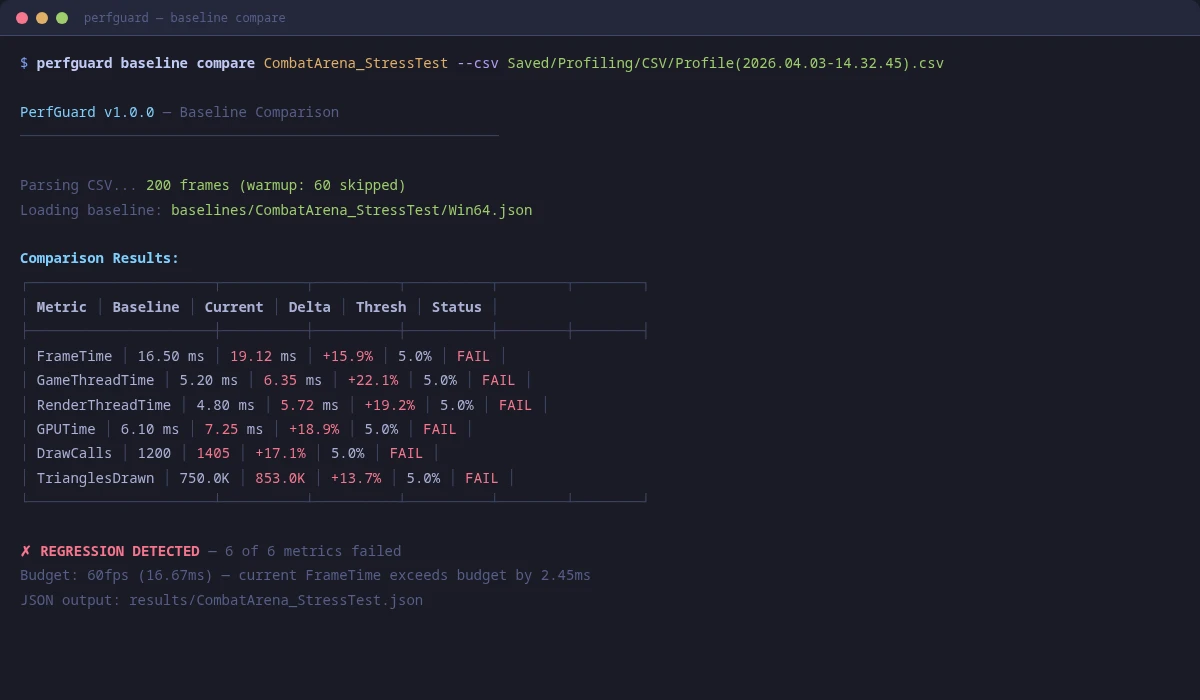
Task: Click the Metric column header
Action: 61,306
